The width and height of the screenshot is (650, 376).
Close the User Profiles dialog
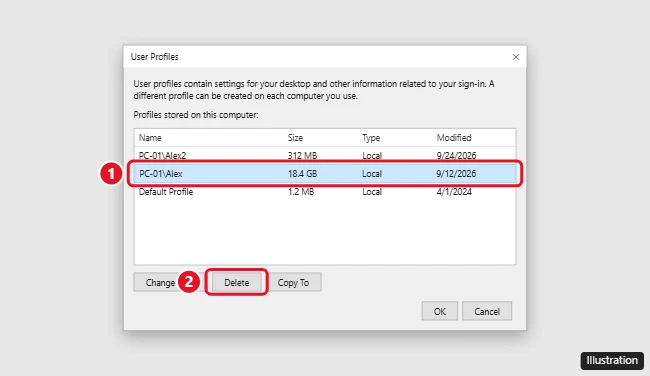point(516,57)
